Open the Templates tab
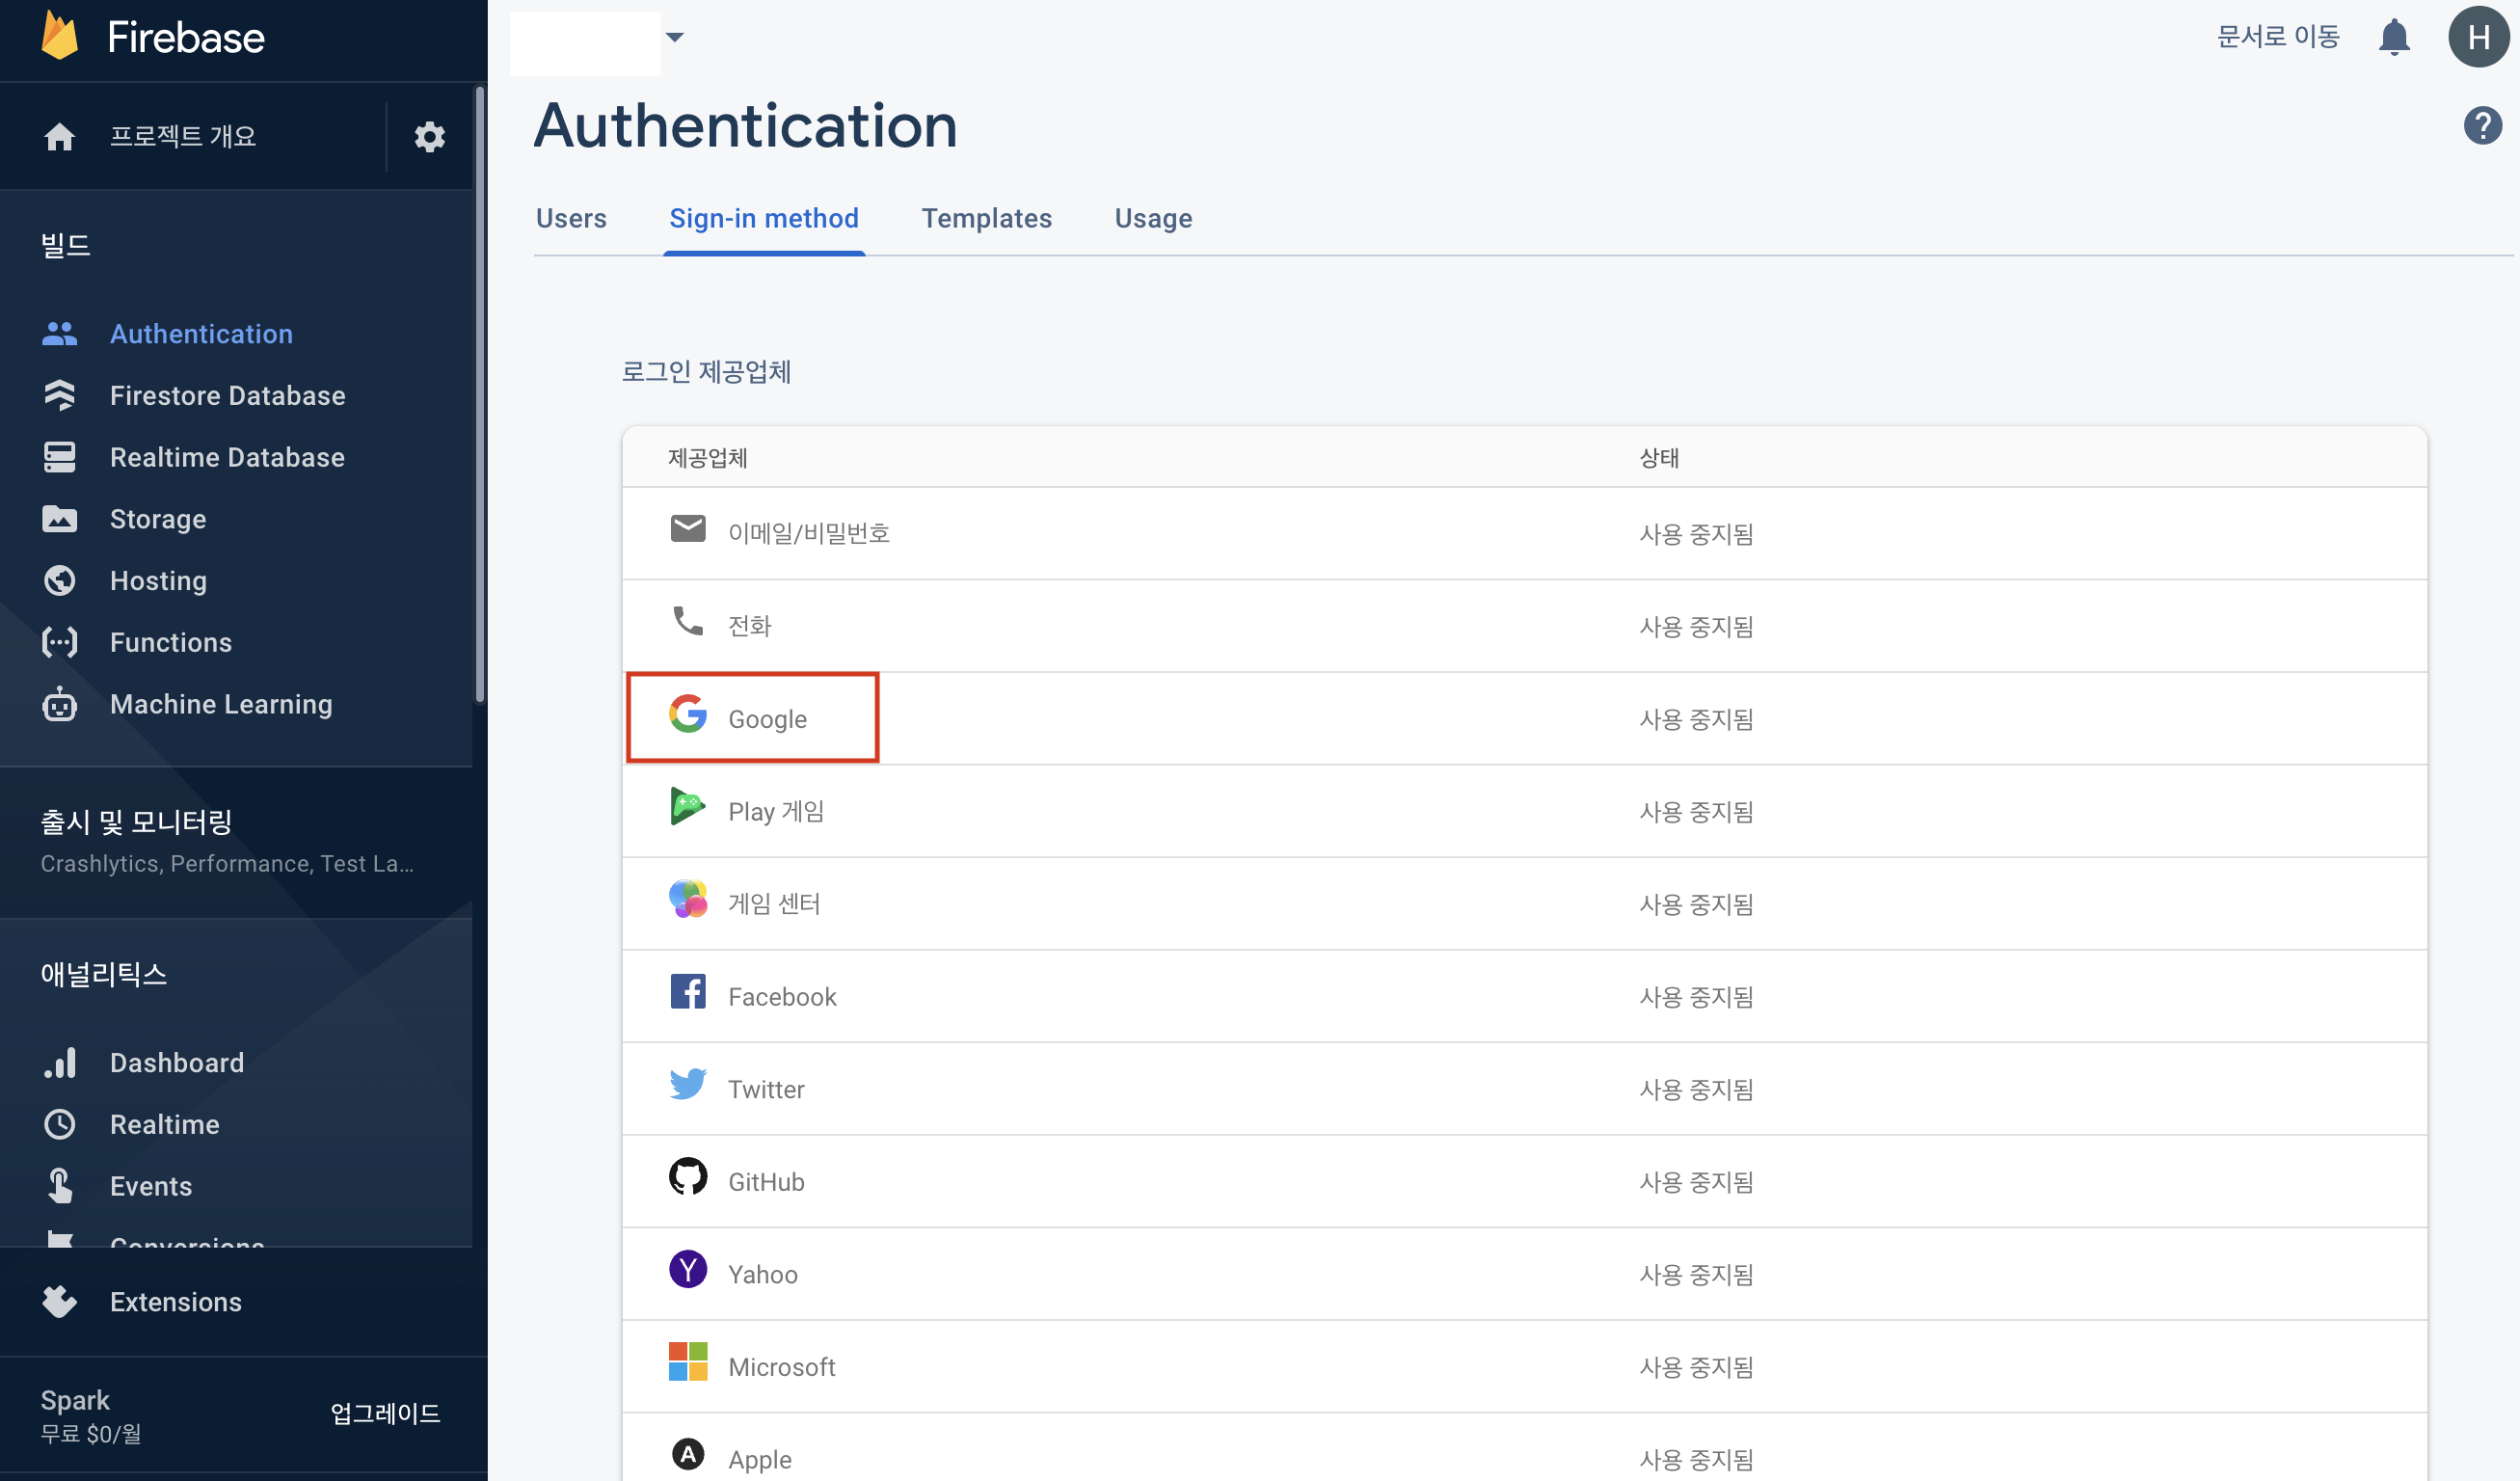 [986, 218]
